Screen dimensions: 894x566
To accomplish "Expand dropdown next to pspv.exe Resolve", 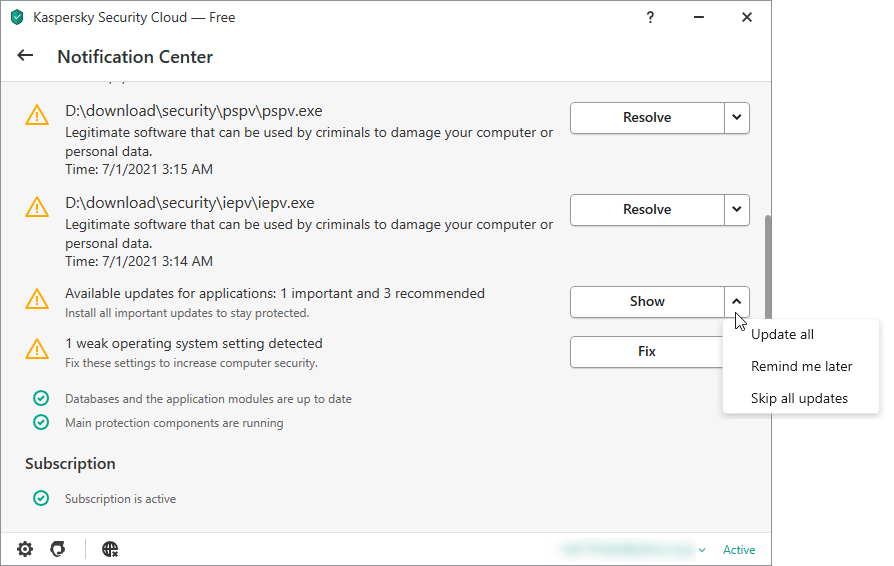I will [x=737, y=118].
